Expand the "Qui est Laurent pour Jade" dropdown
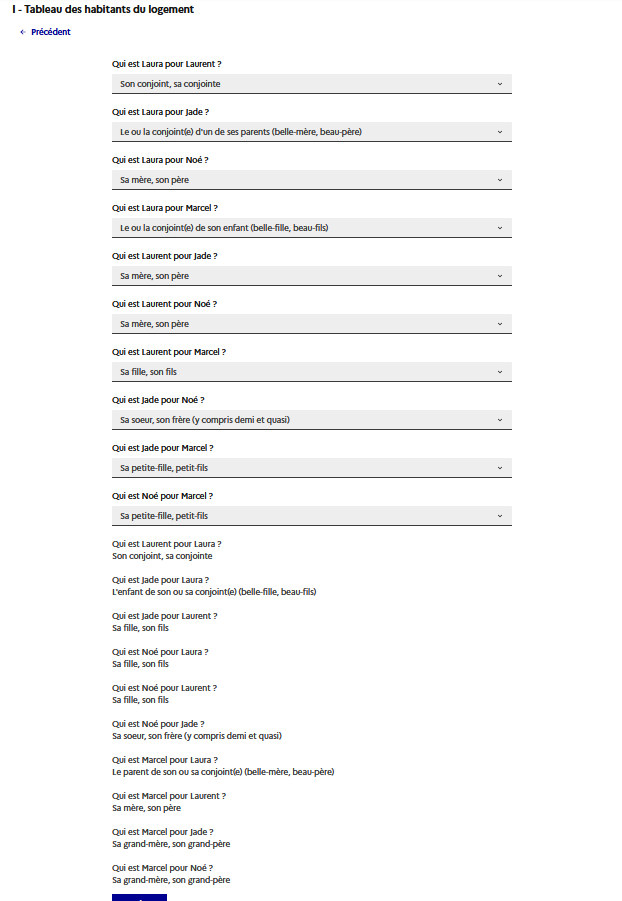Screen dimensions: 622x901 coord(311,276)
